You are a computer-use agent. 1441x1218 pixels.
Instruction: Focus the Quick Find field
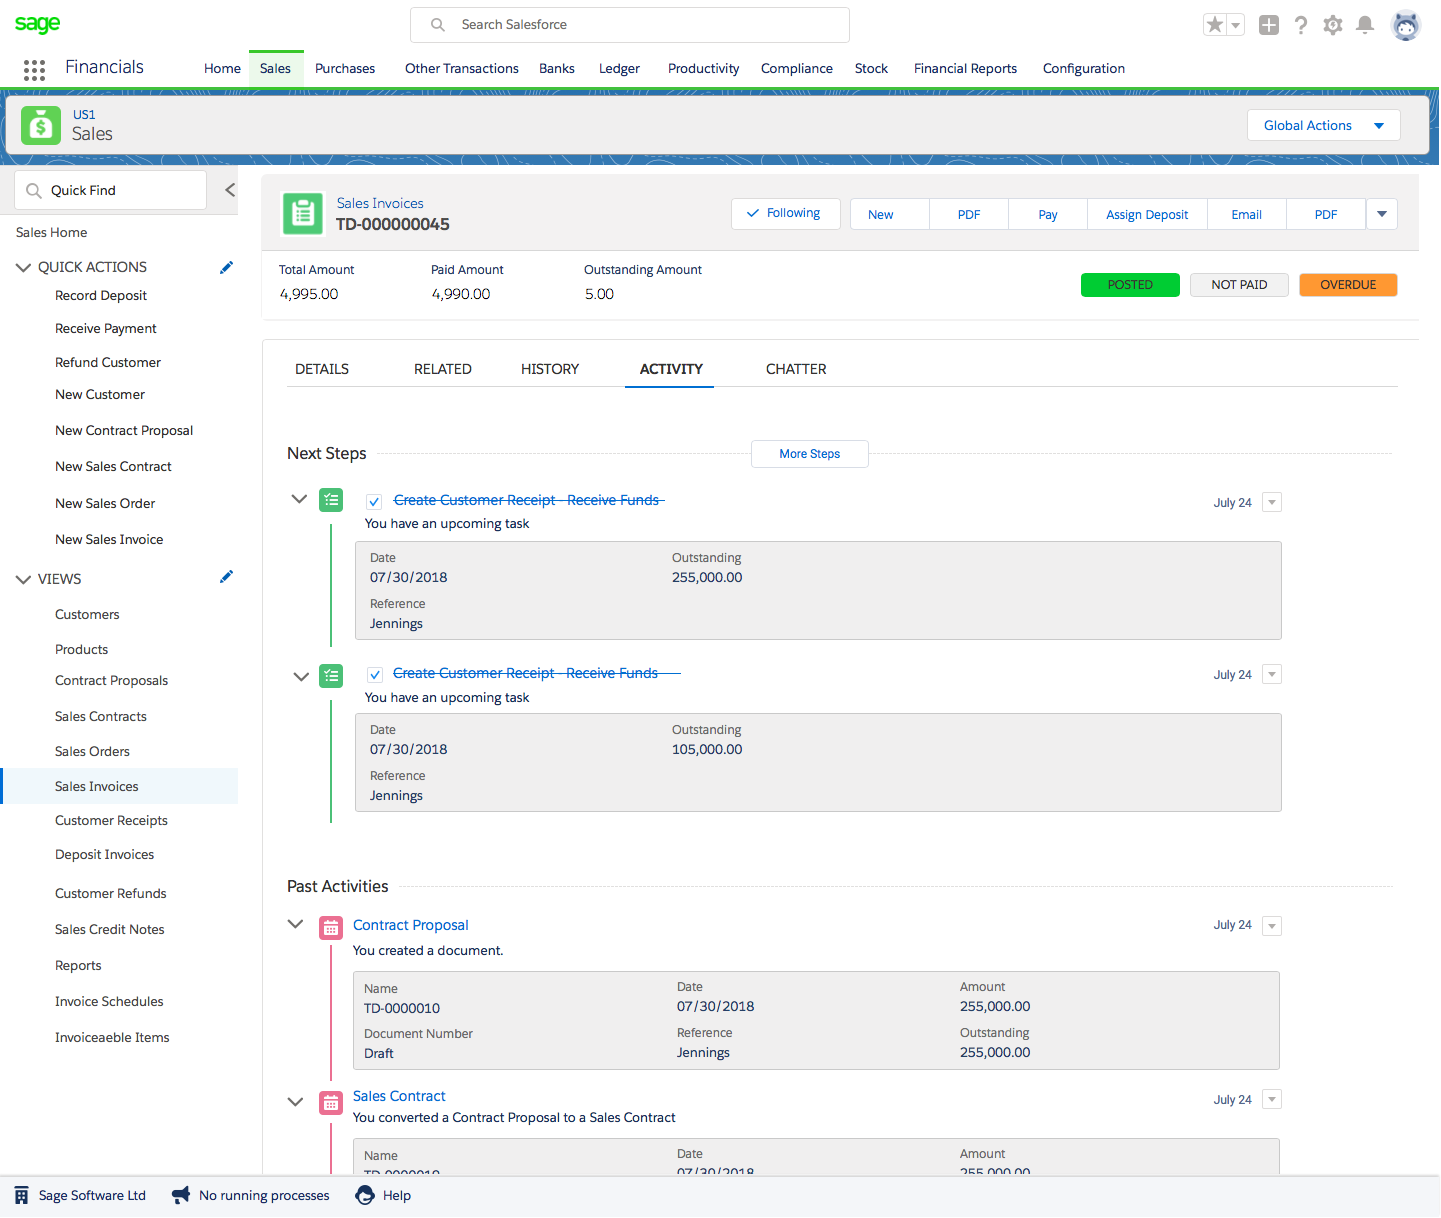point(110,190)
